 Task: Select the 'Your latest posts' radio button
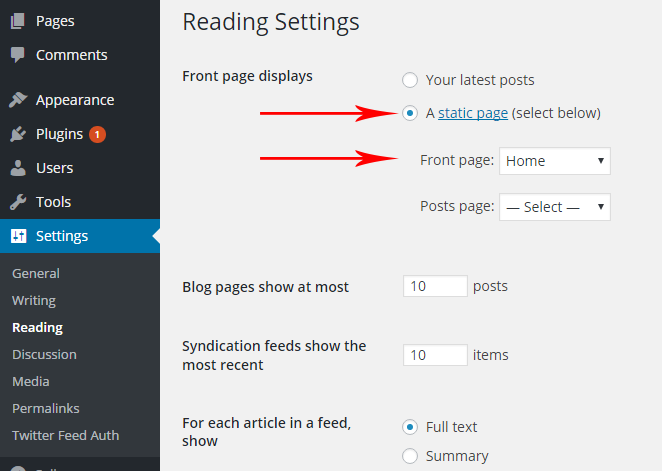click(409, 80)
